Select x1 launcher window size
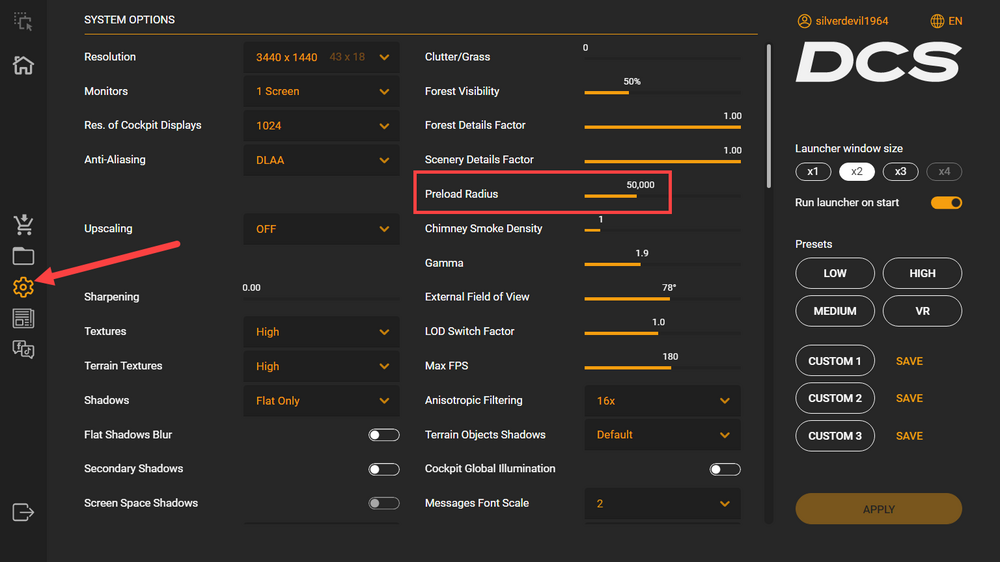The height and width of the screenshot is (562, 1000). click(813, 171)
